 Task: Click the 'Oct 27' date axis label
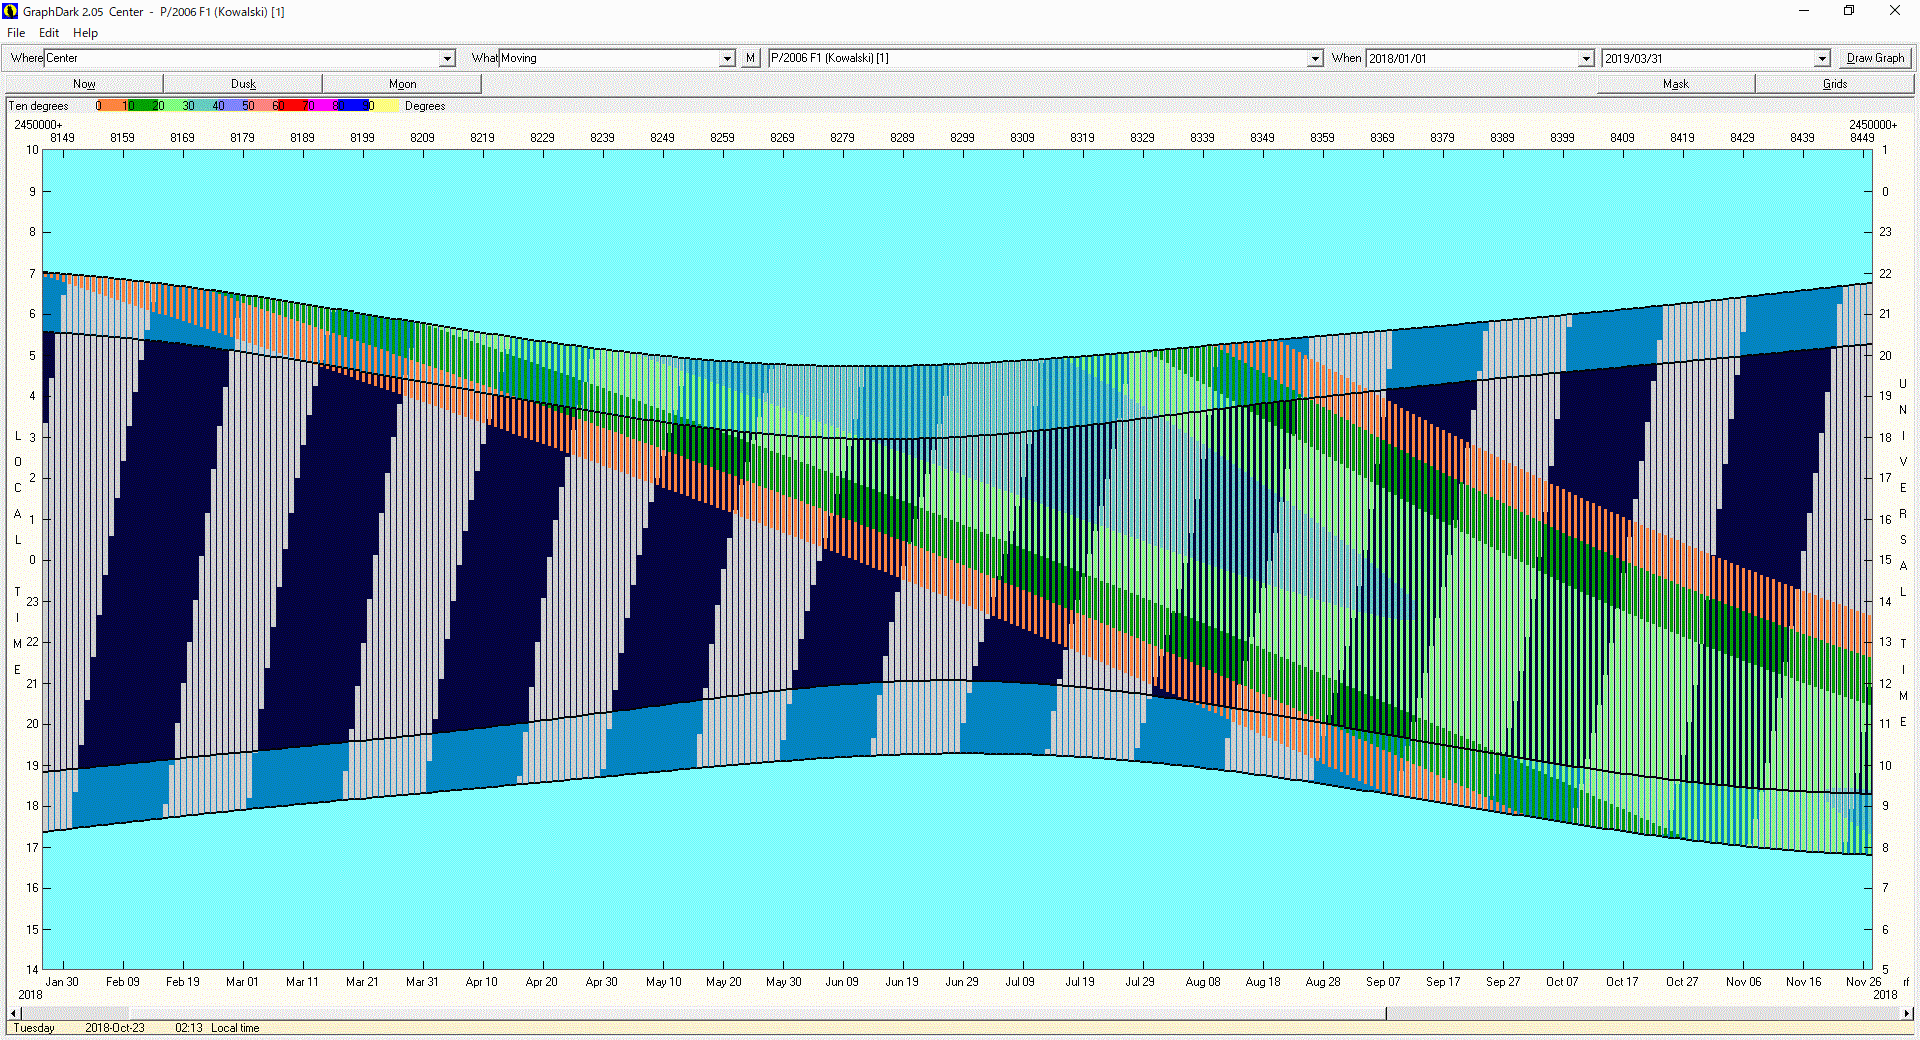pyautogui.click(x=1682, y=982)
